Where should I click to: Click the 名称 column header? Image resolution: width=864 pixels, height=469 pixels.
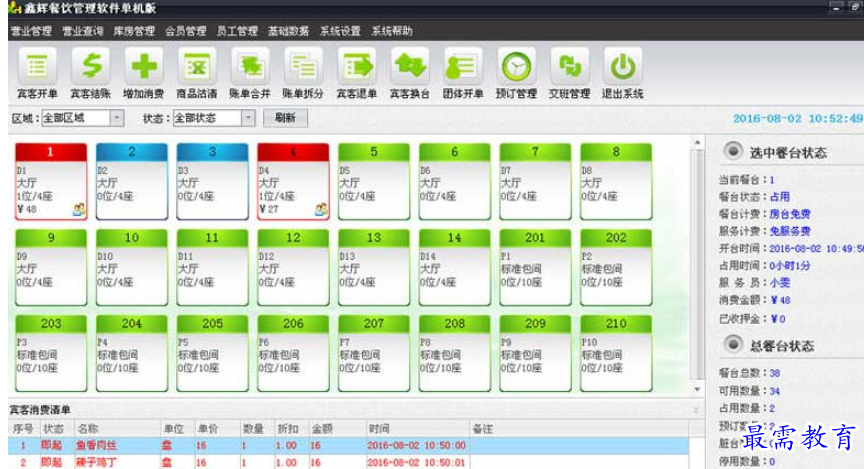[117, 428]
